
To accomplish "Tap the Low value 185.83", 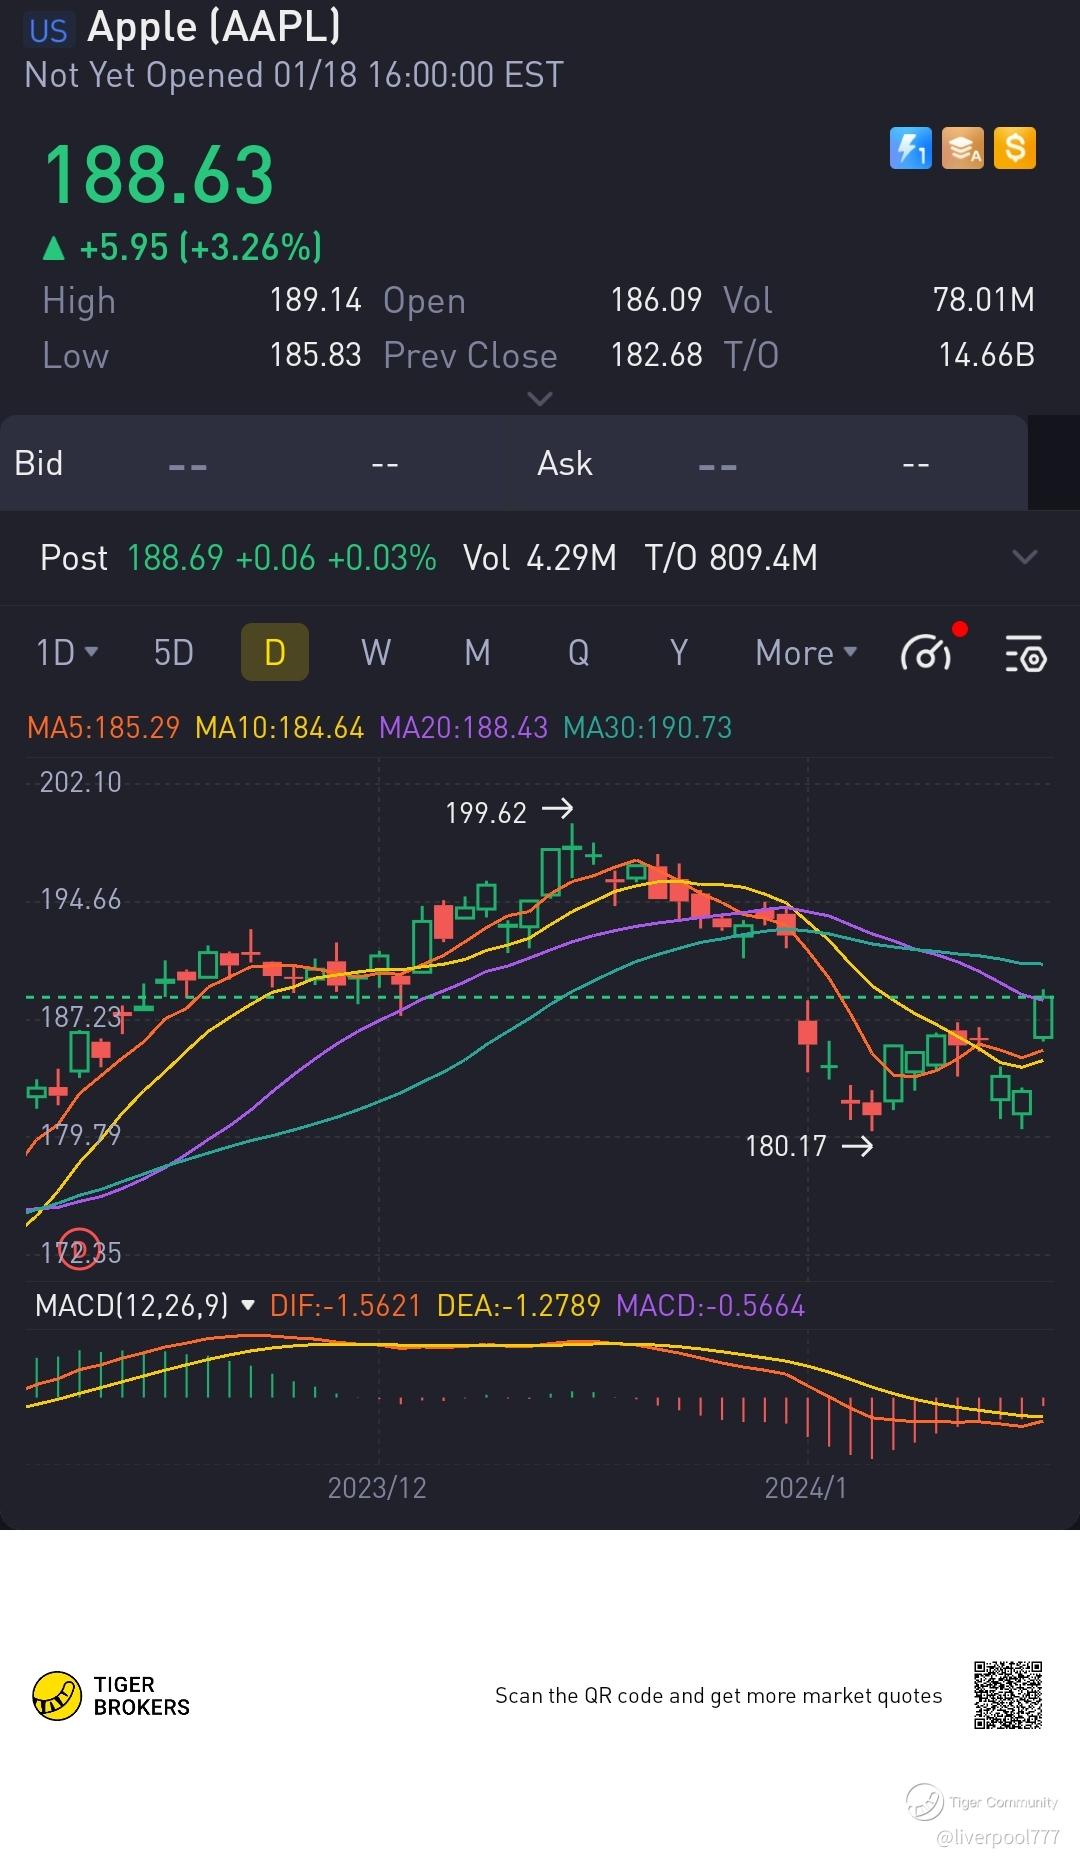I will (315, 355).
